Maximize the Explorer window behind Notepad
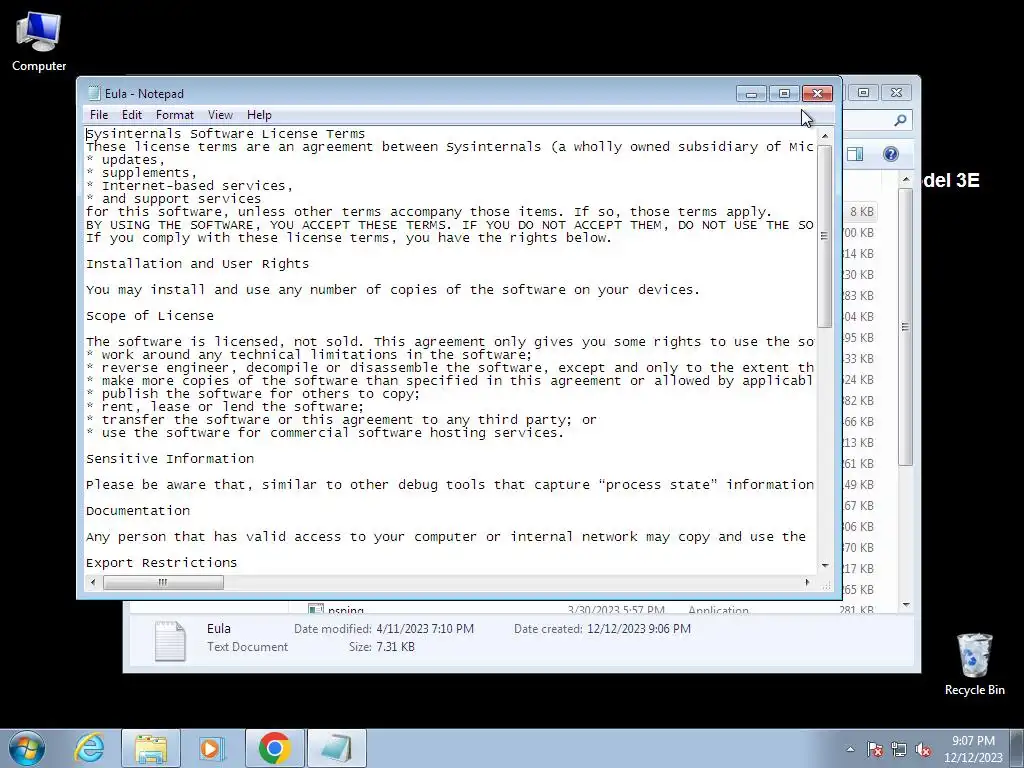This screenshot has width=1024, height=768. coord(863,93)
